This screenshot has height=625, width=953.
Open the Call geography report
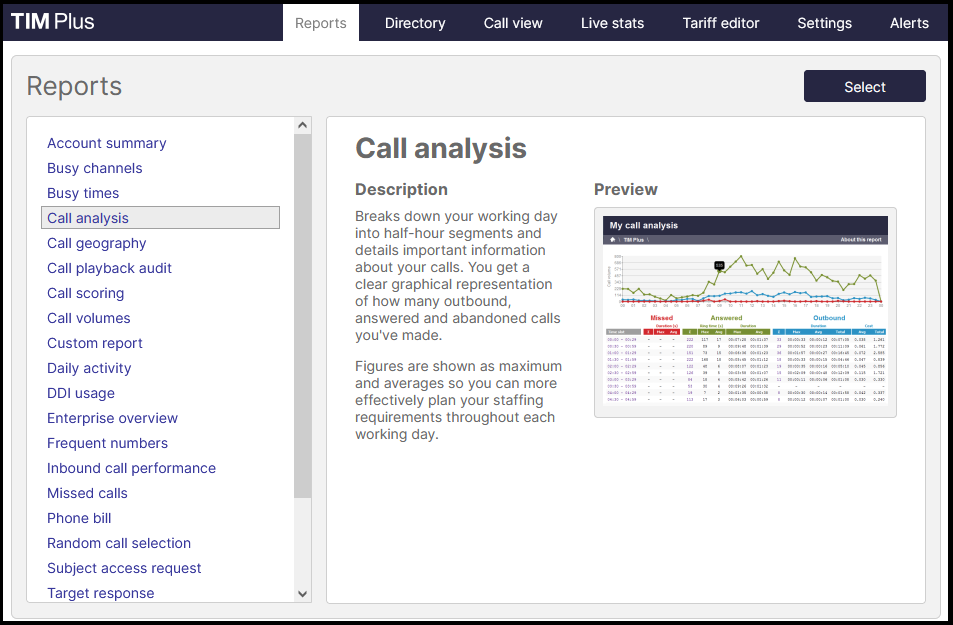(x=96, y=243)
